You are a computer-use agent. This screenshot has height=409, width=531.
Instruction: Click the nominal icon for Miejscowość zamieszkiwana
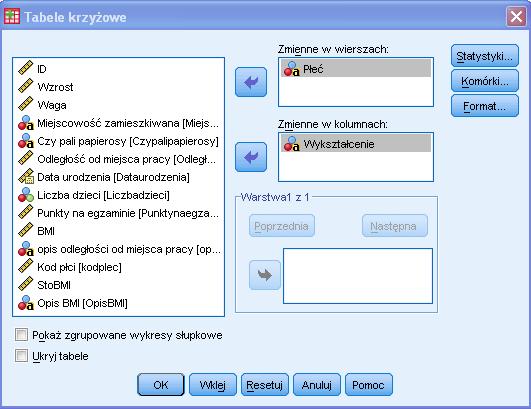pyautogui.click(x=26, y=123)
